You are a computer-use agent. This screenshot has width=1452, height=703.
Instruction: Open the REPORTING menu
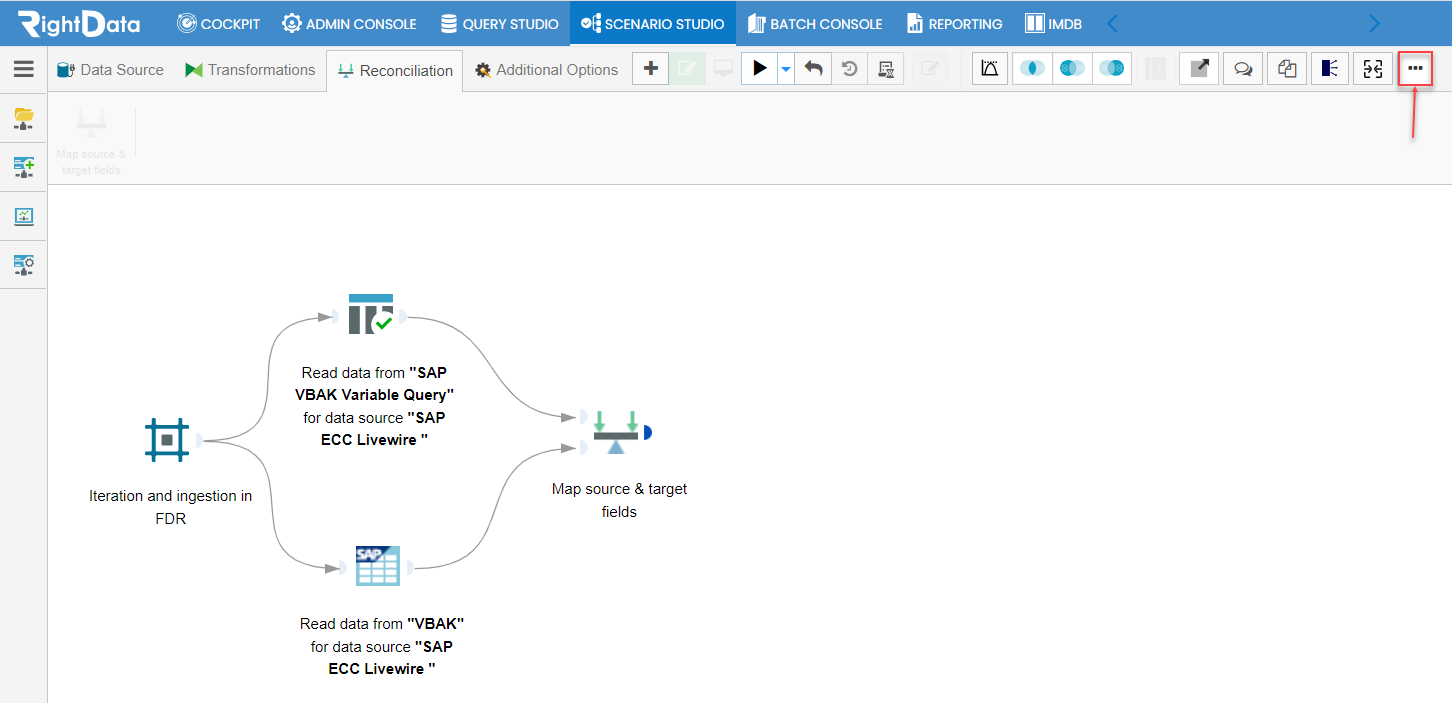pos(954,23)
